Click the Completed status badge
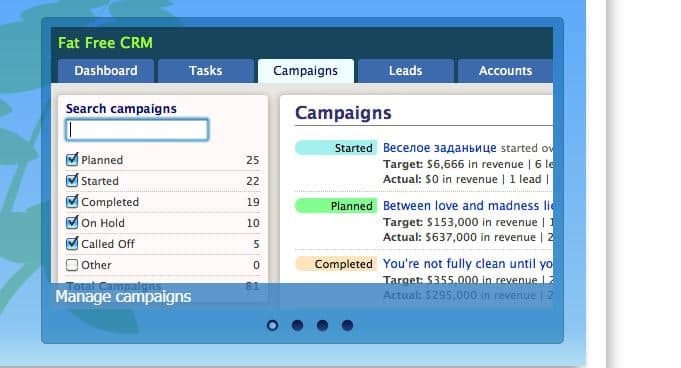 [336, 264]
